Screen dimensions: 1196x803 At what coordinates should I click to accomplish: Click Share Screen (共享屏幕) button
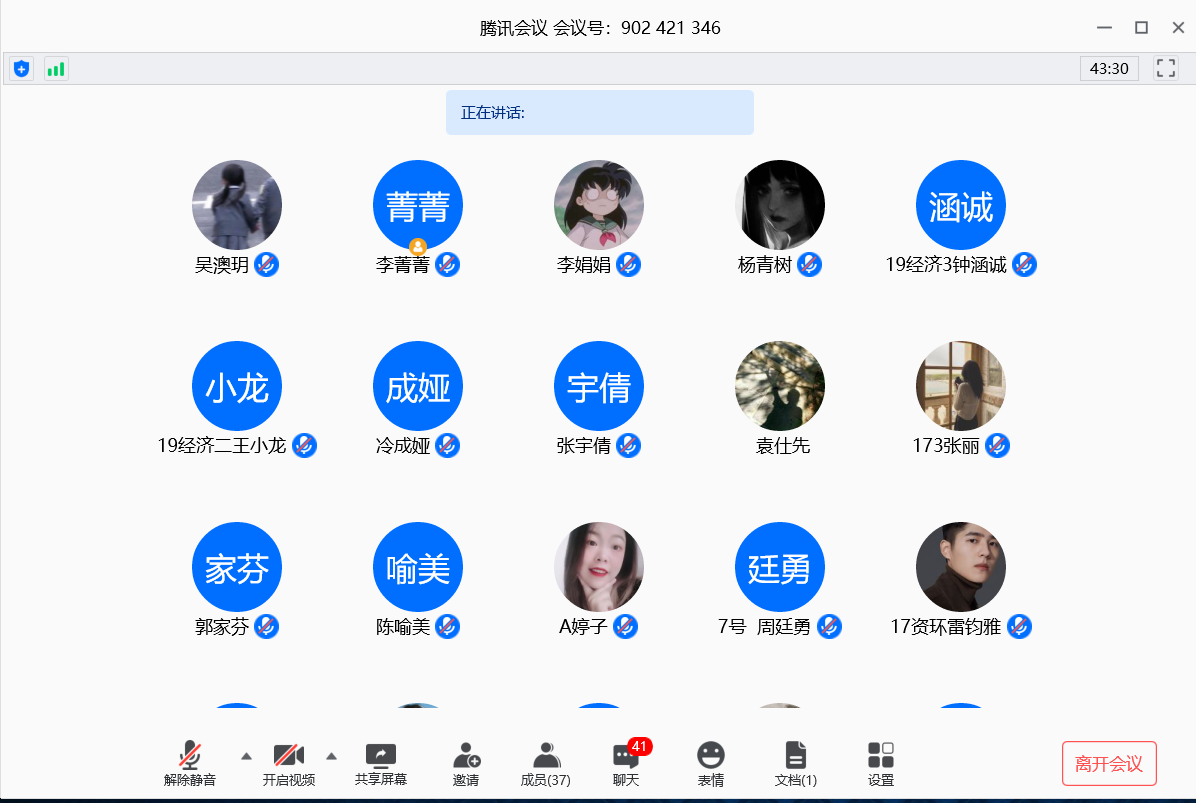(381, 764)
